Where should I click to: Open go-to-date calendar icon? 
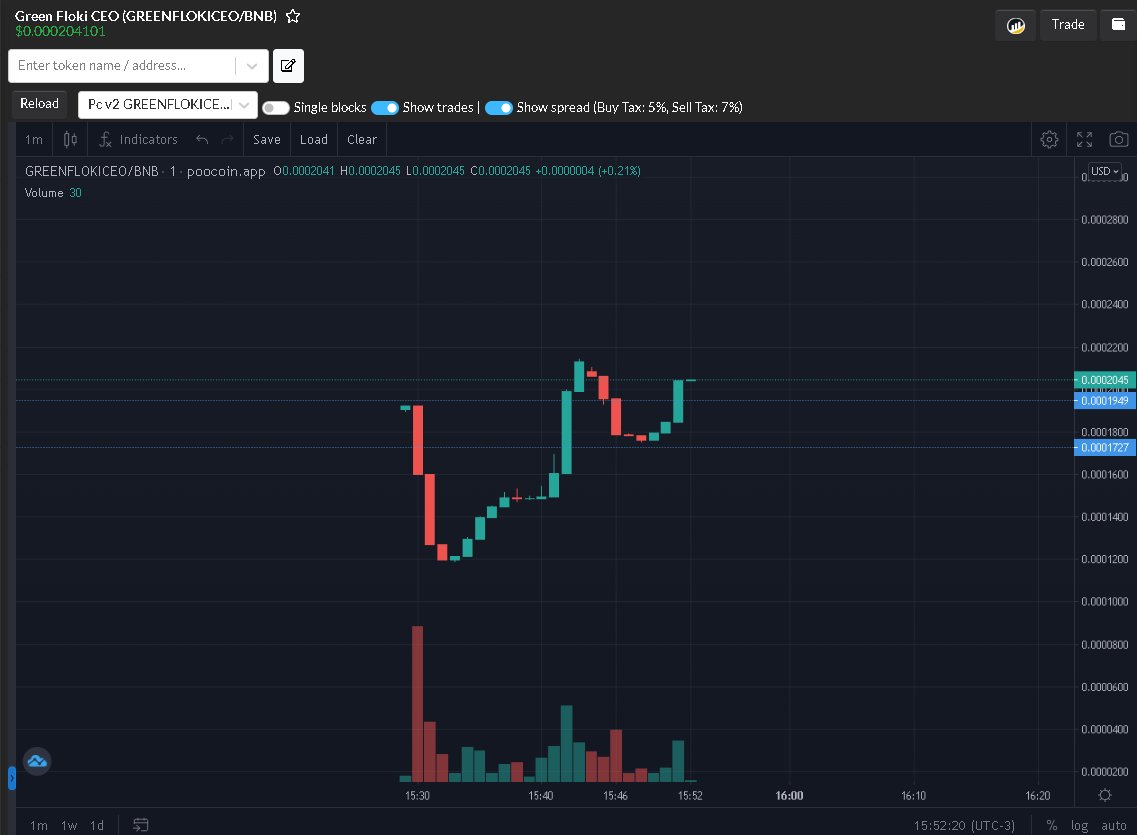point(141,825)
